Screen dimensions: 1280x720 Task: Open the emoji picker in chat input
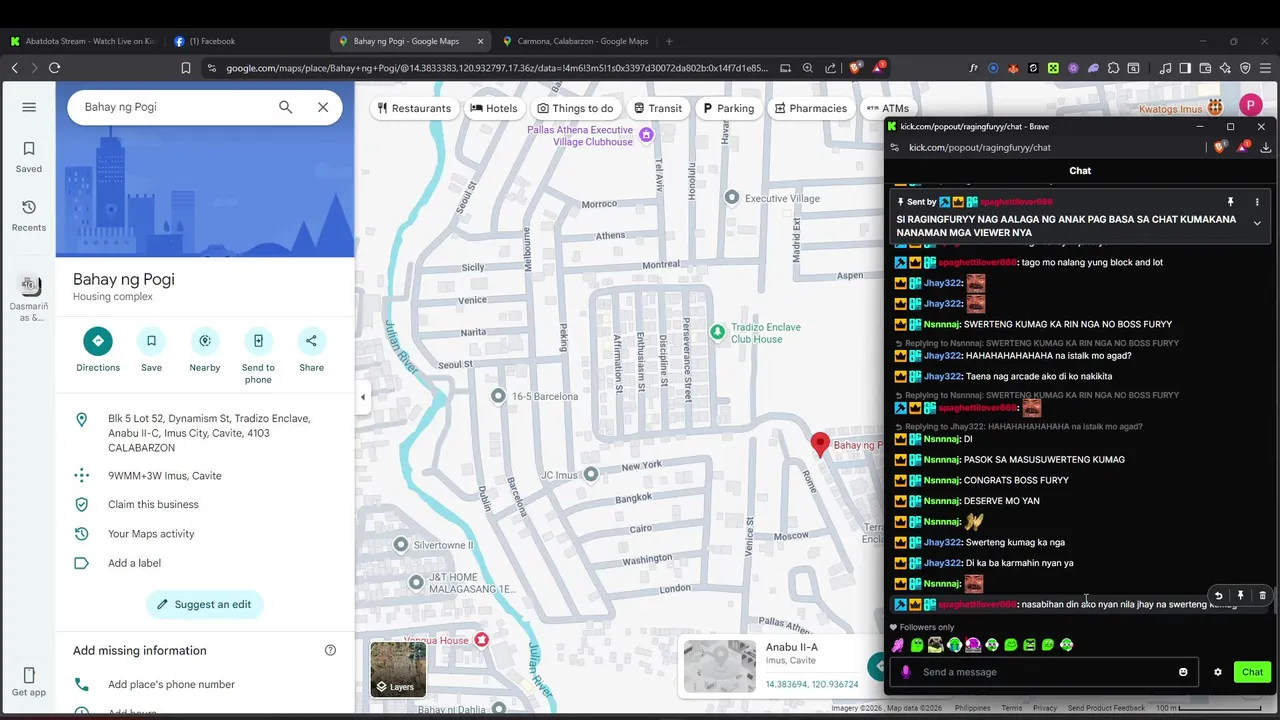point(1183,672)
